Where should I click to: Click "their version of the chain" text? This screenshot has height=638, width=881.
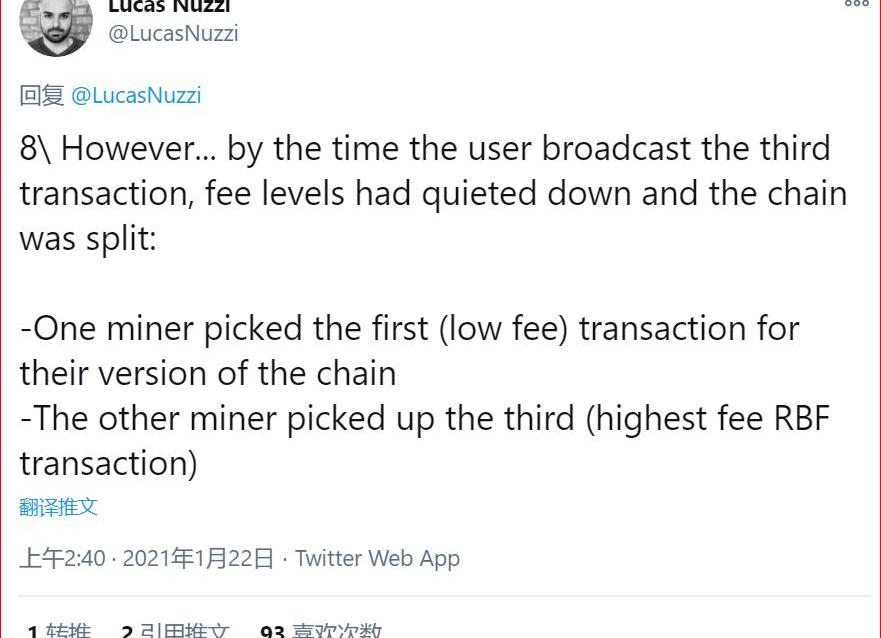[208, 373]
